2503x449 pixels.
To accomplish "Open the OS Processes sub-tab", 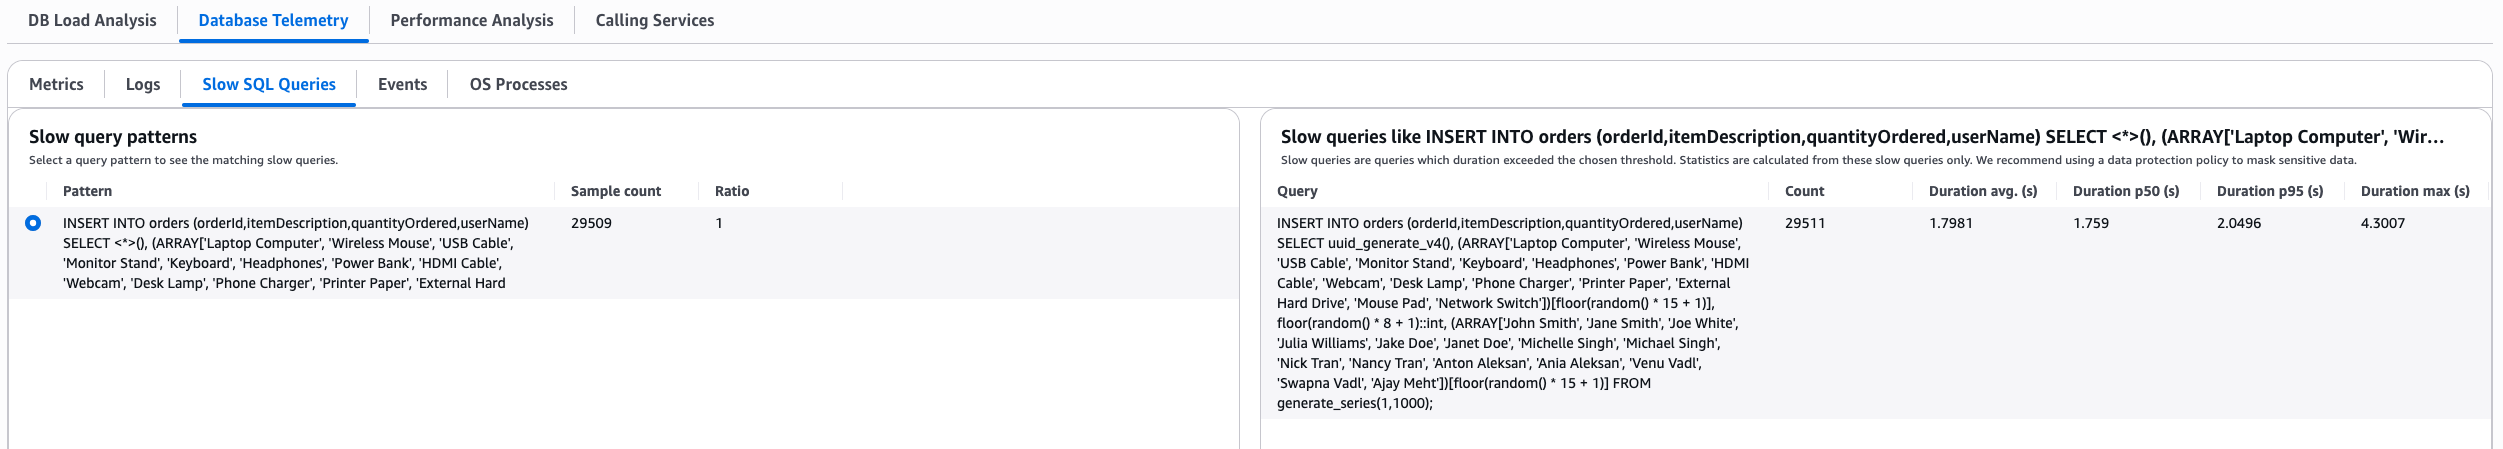I will click(x=518, y=84).
